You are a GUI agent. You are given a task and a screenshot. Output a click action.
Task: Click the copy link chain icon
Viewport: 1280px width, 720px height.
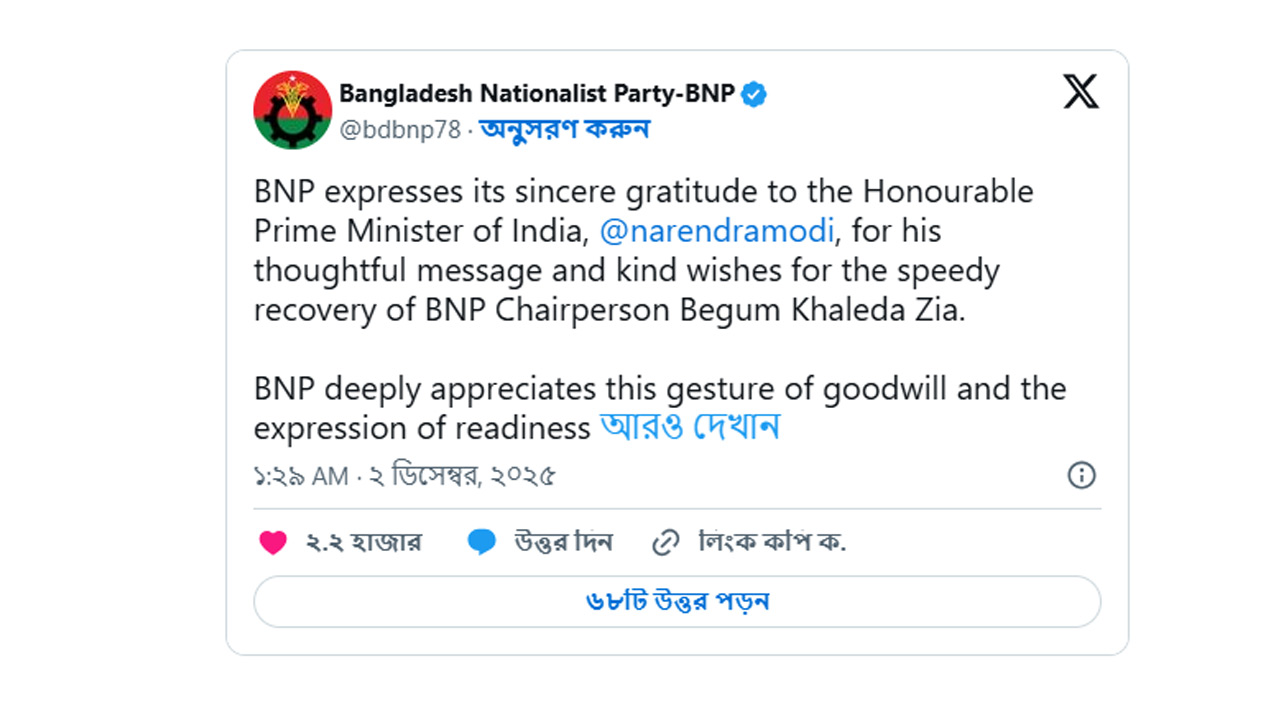click(665, 543)
